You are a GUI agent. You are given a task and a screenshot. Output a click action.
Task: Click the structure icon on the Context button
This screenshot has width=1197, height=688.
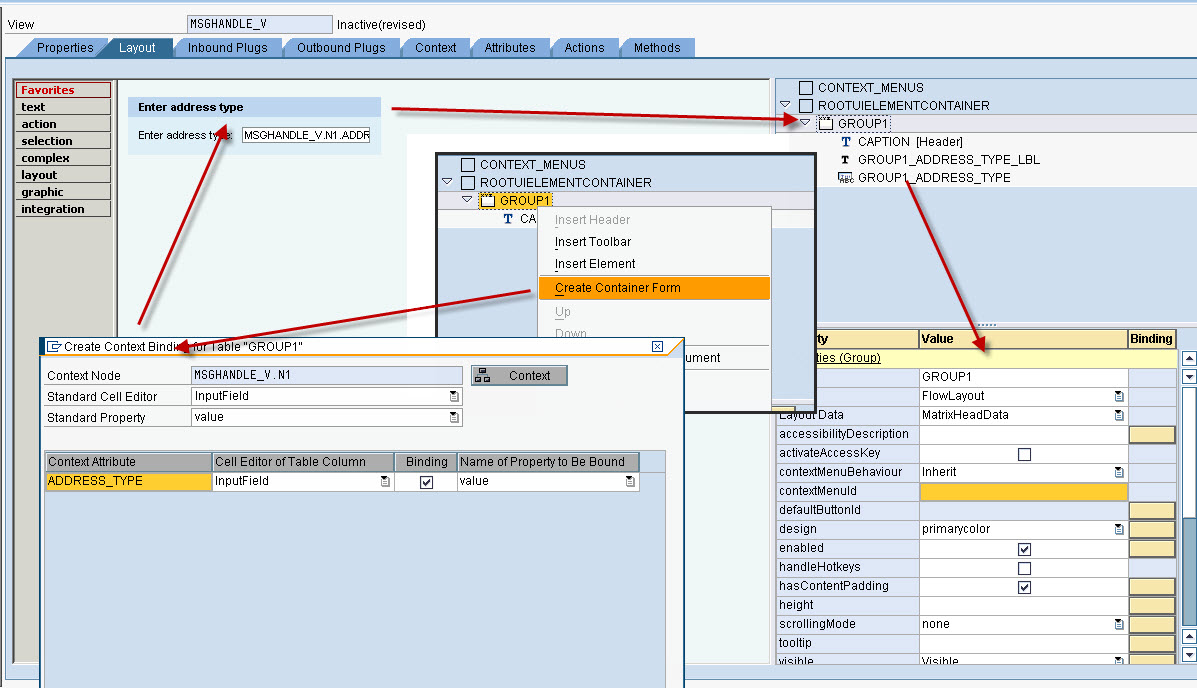tap(483, 376)
